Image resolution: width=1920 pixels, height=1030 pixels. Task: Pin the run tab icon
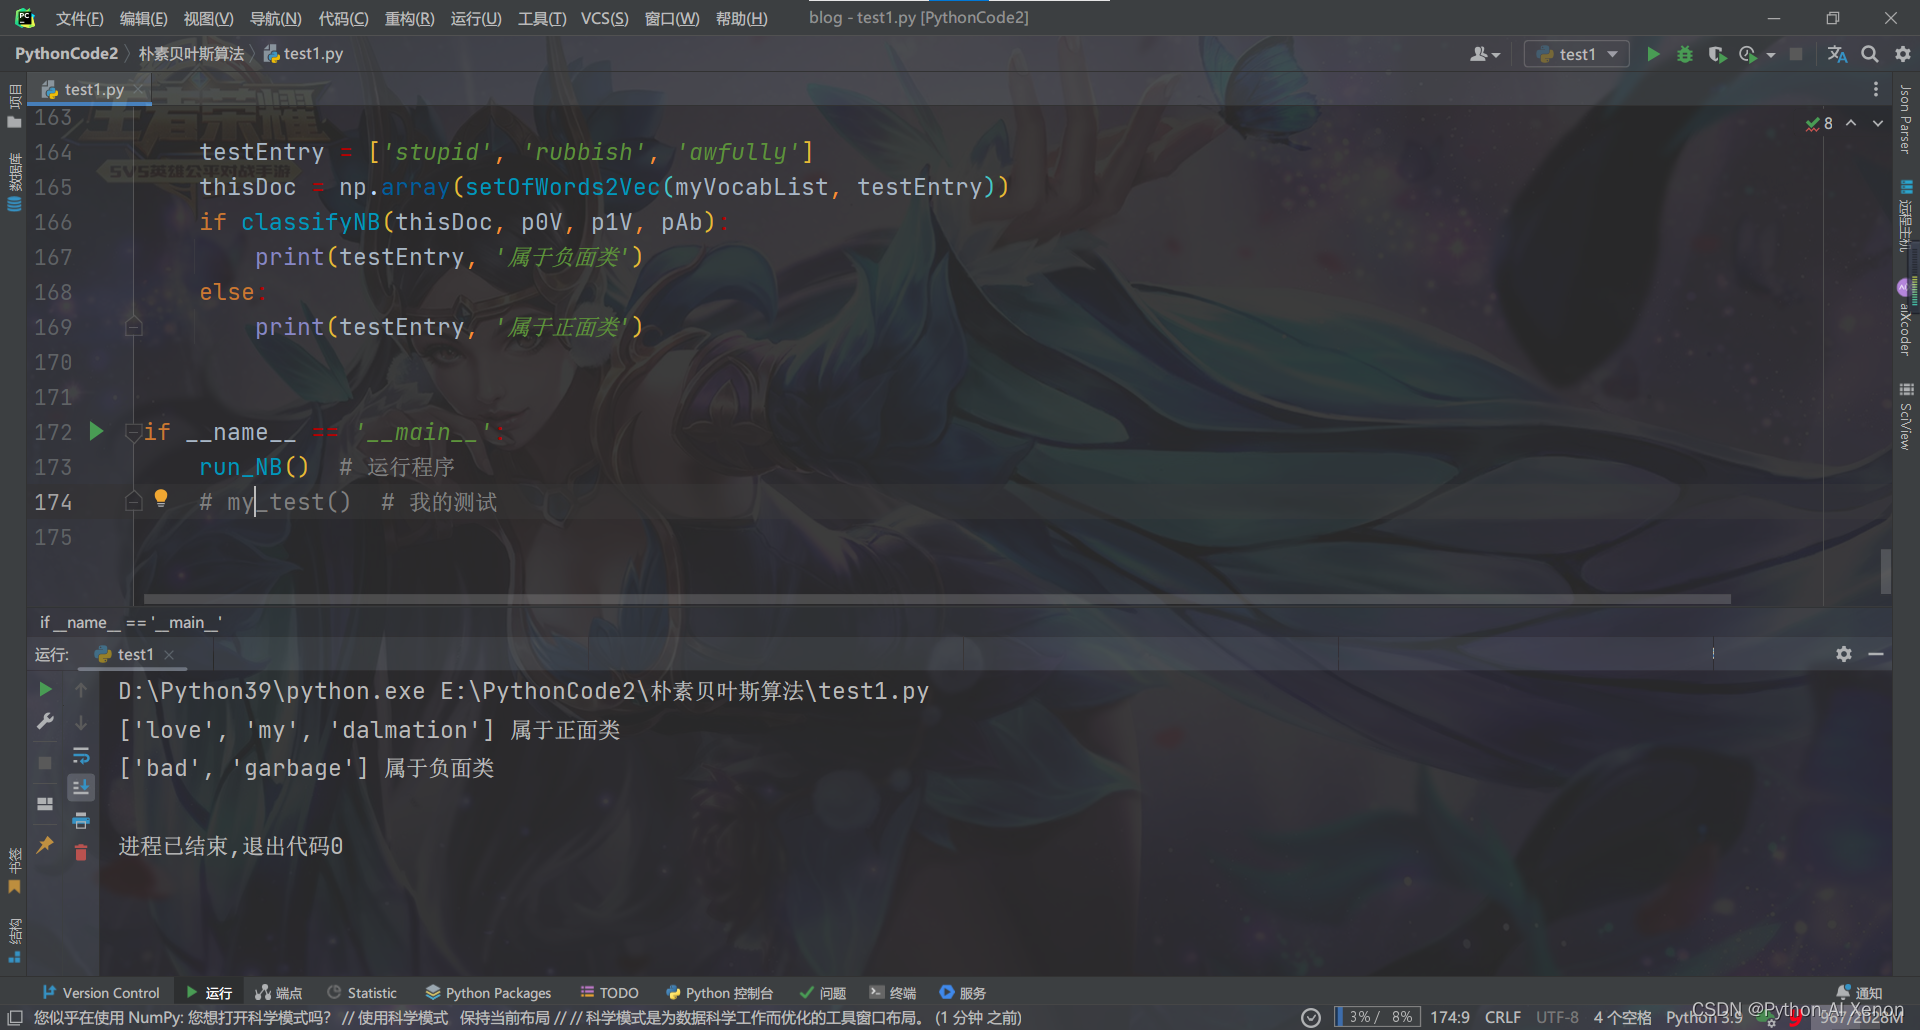pyautogui.click(x=45, y=845)
